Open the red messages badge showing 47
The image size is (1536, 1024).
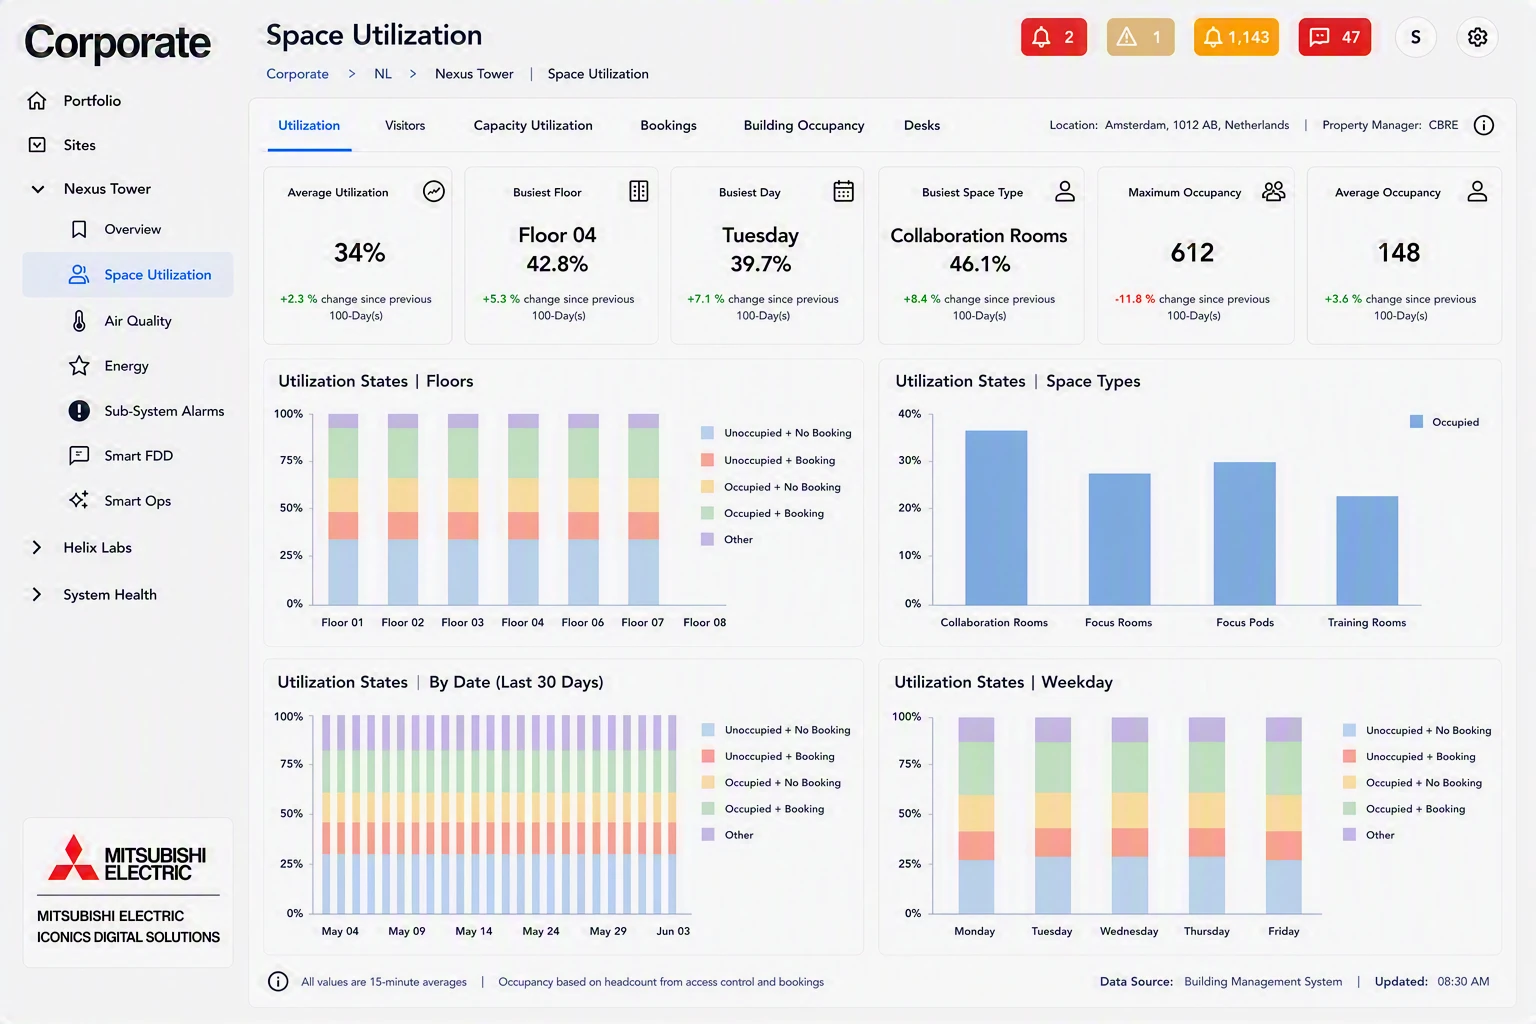[1335, 37]
